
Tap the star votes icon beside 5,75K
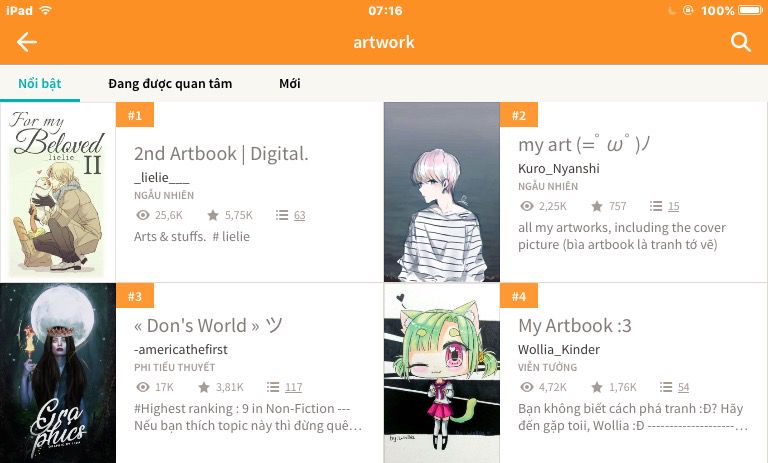(213, 215)
